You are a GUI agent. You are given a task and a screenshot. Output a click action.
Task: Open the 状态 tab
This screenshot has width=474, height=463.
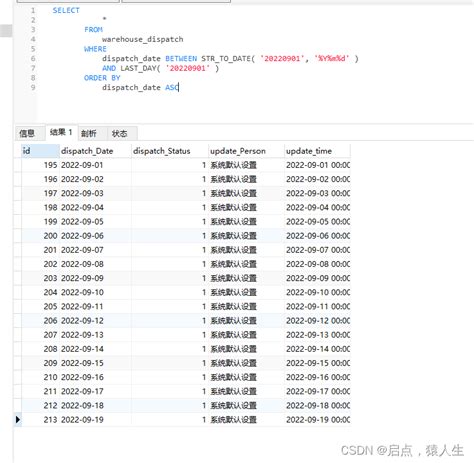[x=122, y=133]
